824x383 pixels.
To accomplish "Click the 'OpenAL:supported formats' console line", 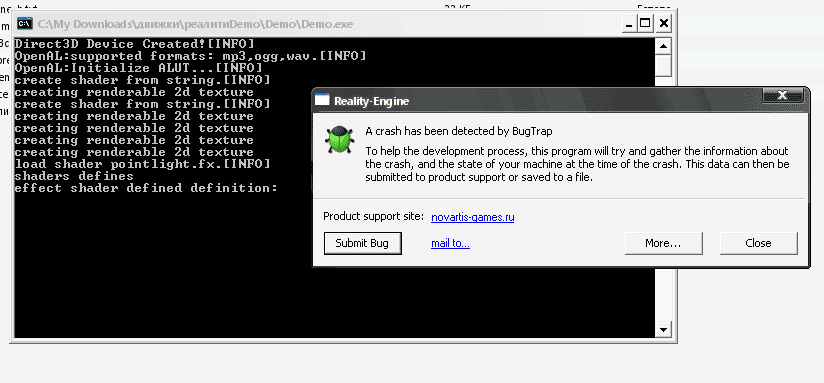I will coord(190,56).
